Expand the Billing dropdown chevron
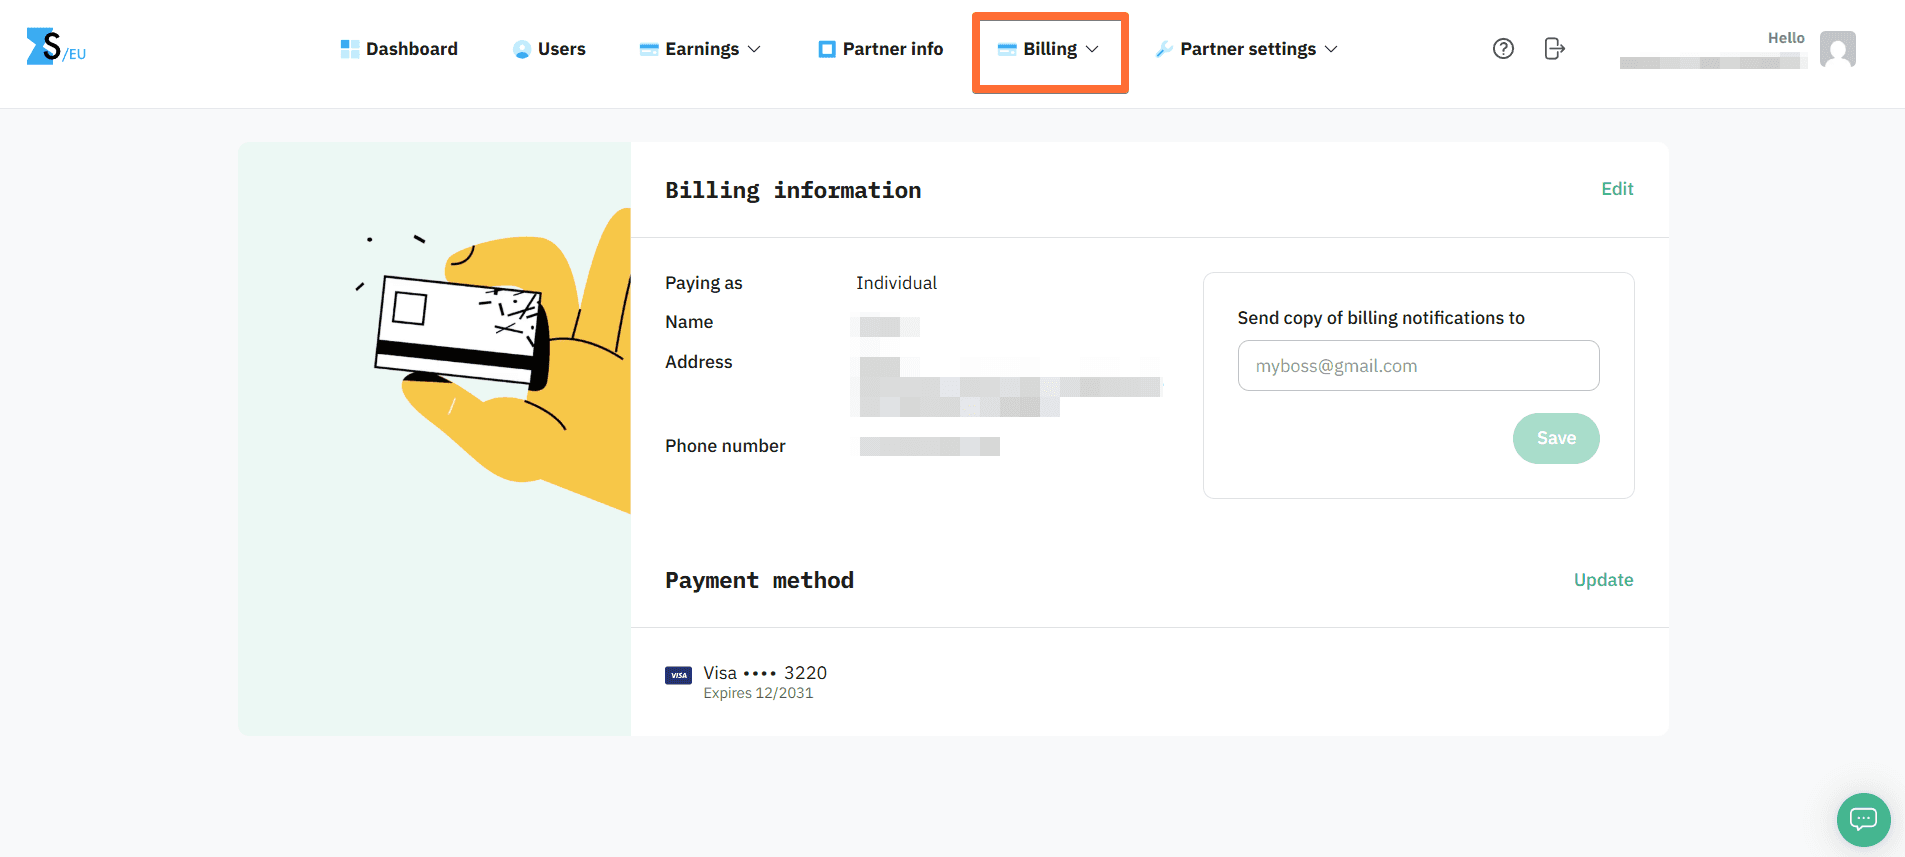Image resolution: width=1905 pixels, height=857 pixels. click(1092, 49)
